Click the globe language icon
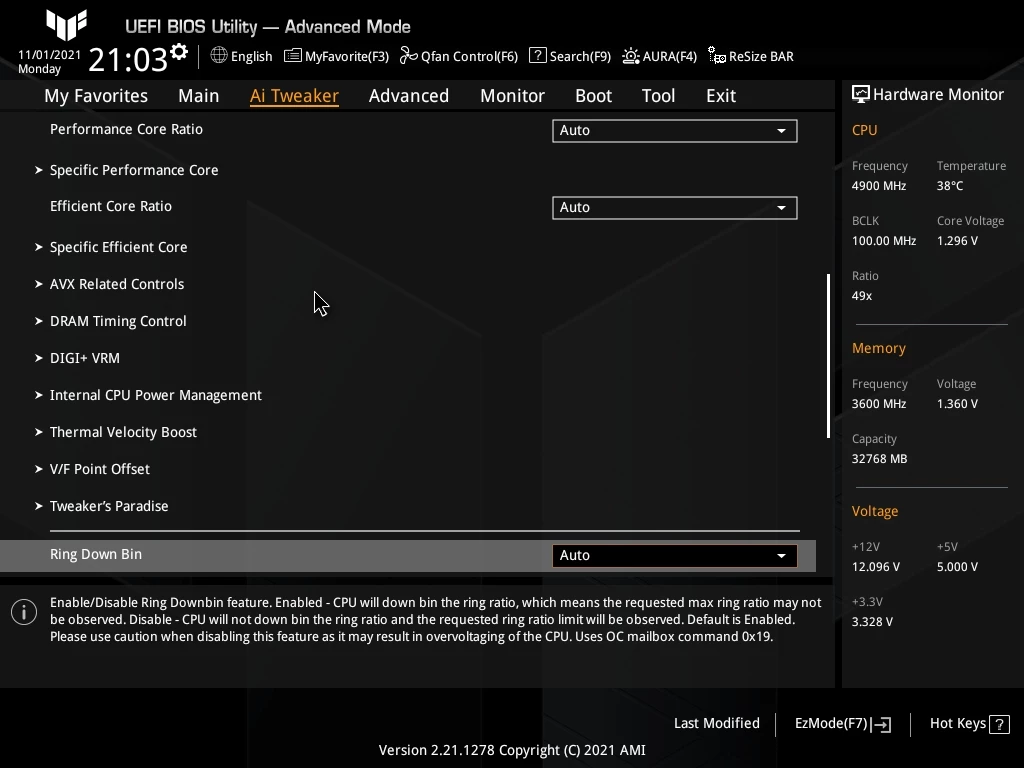This screenshot has width=1024, height=768. tap(219, 56)
